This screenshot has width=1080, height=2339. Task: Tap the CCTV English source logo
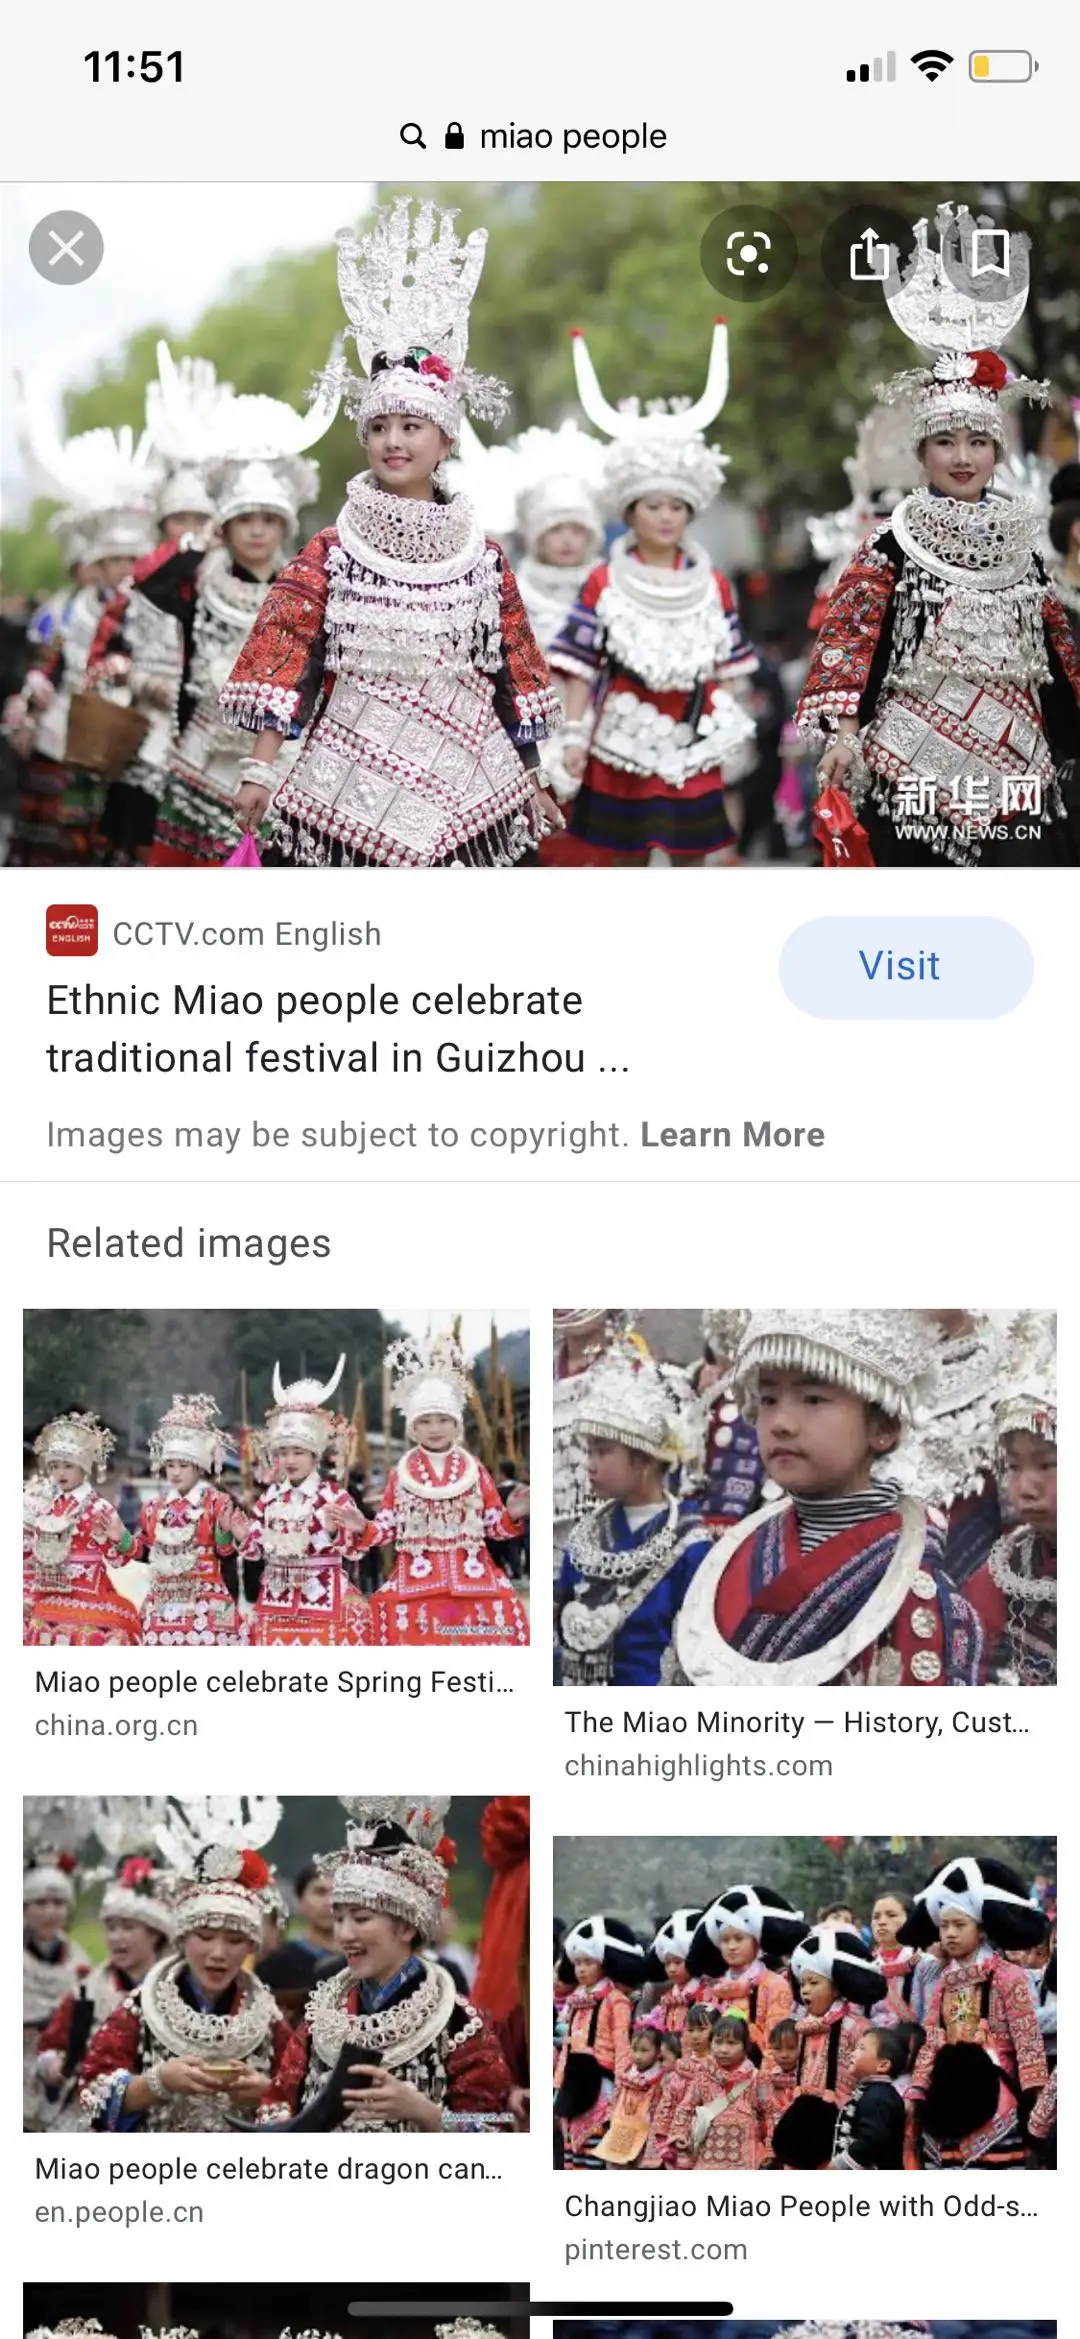(x=72, y=931)
